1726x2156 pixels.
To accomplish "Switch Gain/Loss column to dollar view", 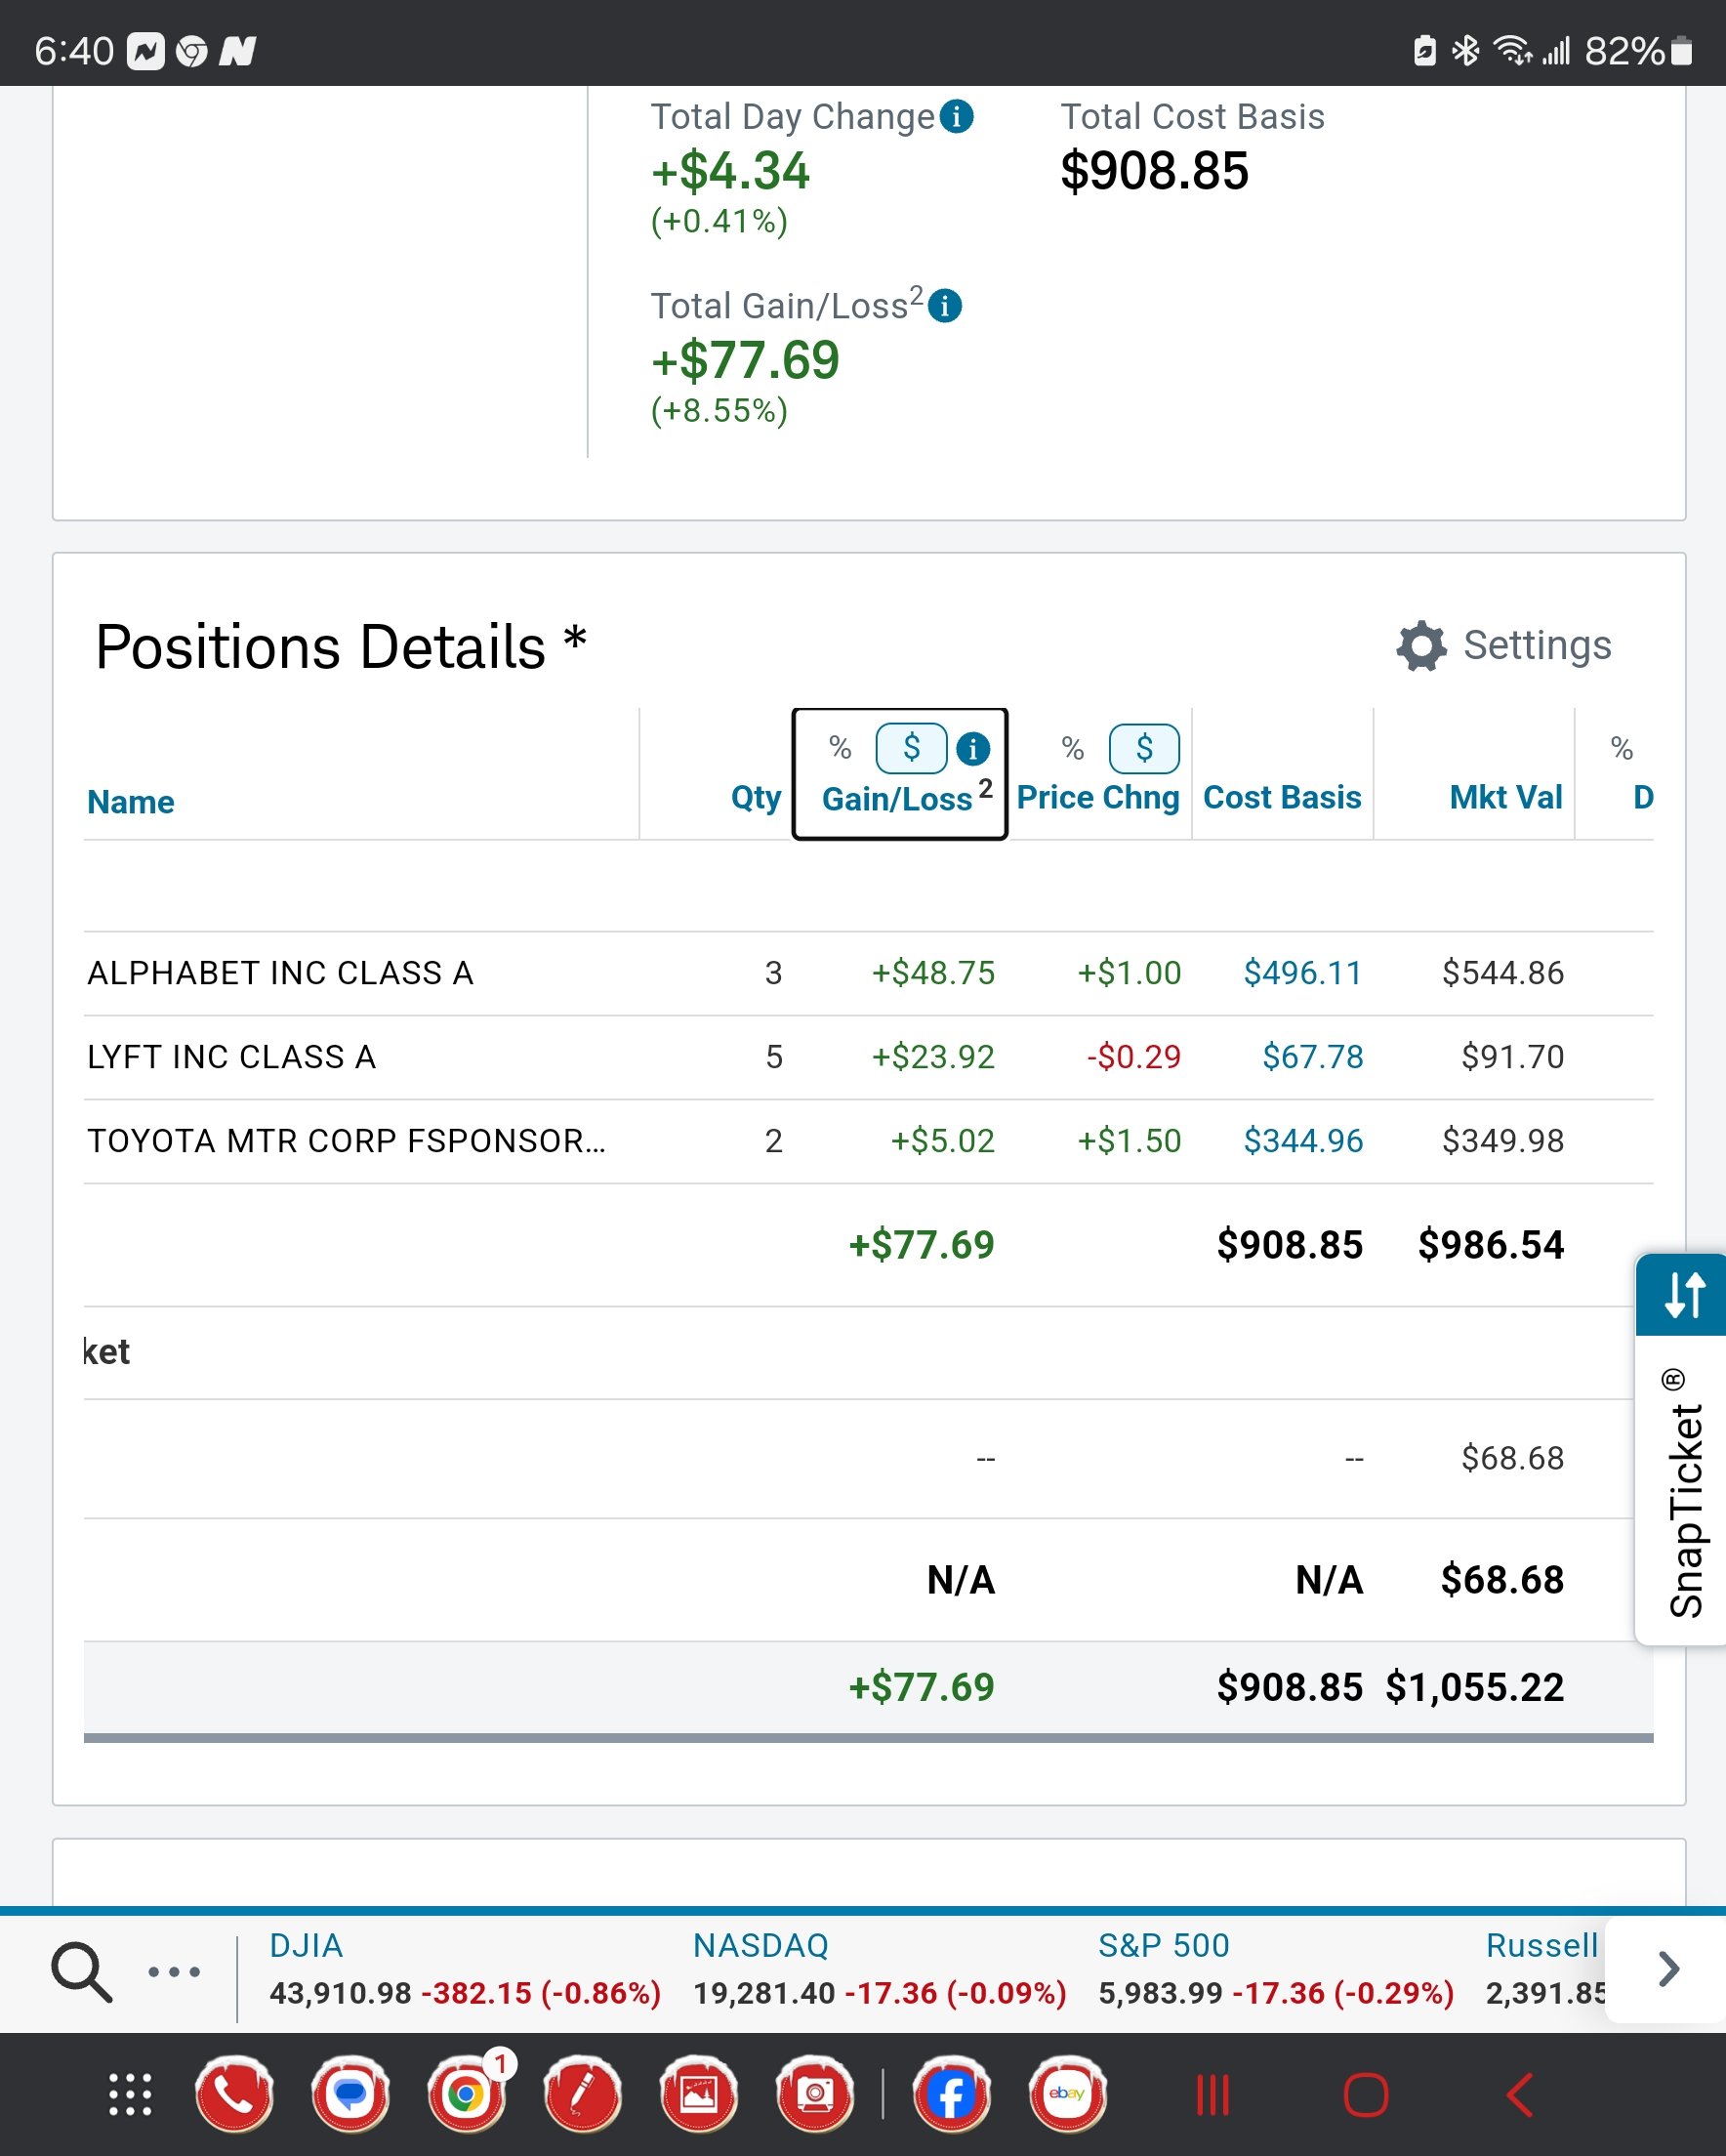I will click(911, 748).
